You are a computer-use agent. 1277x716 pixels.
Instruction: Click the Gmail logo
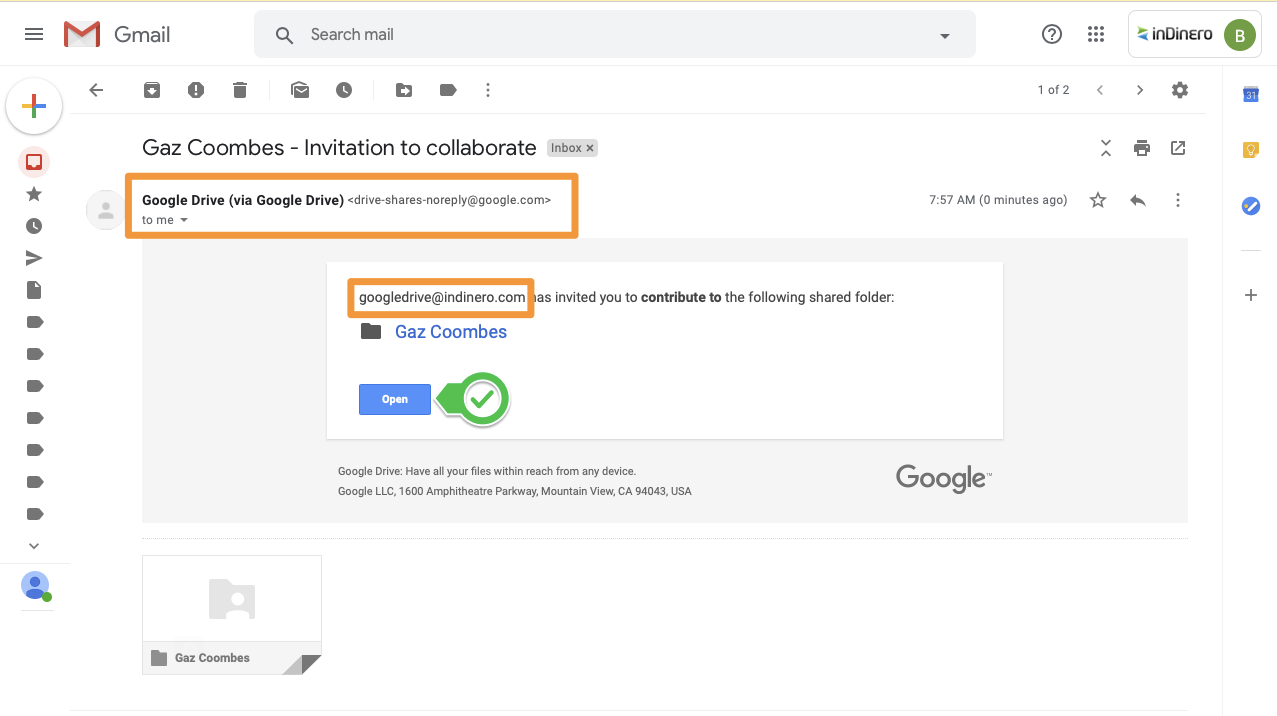117,34
